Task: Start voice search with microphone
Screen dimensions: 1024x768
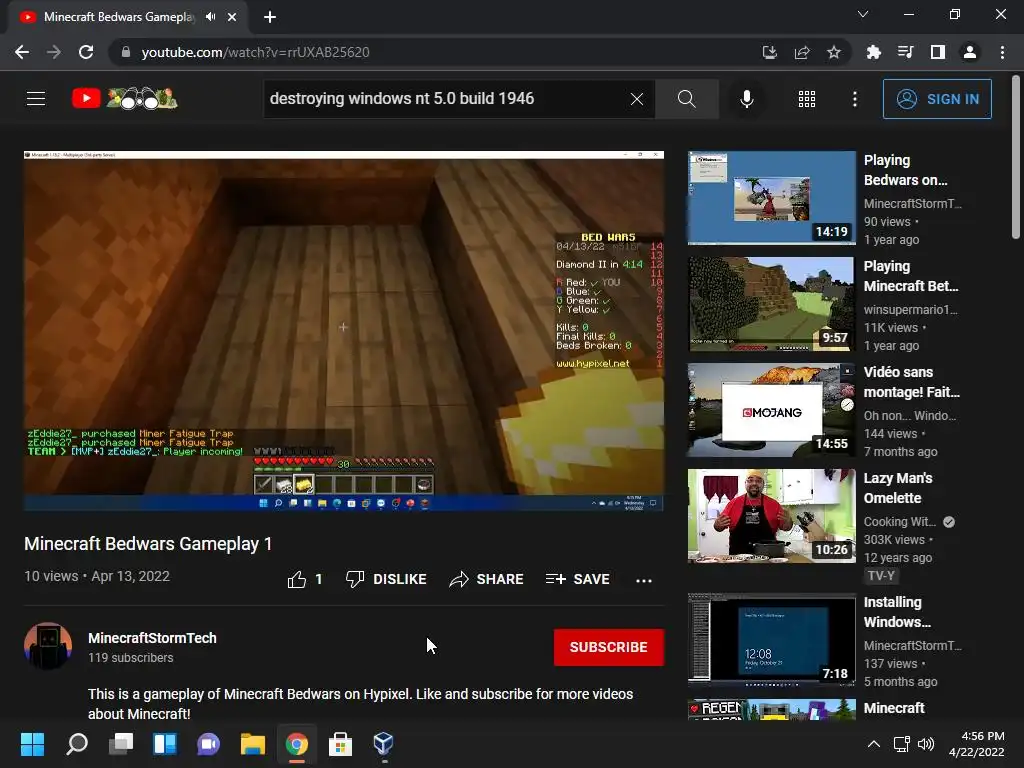Action: click(746, 99)
